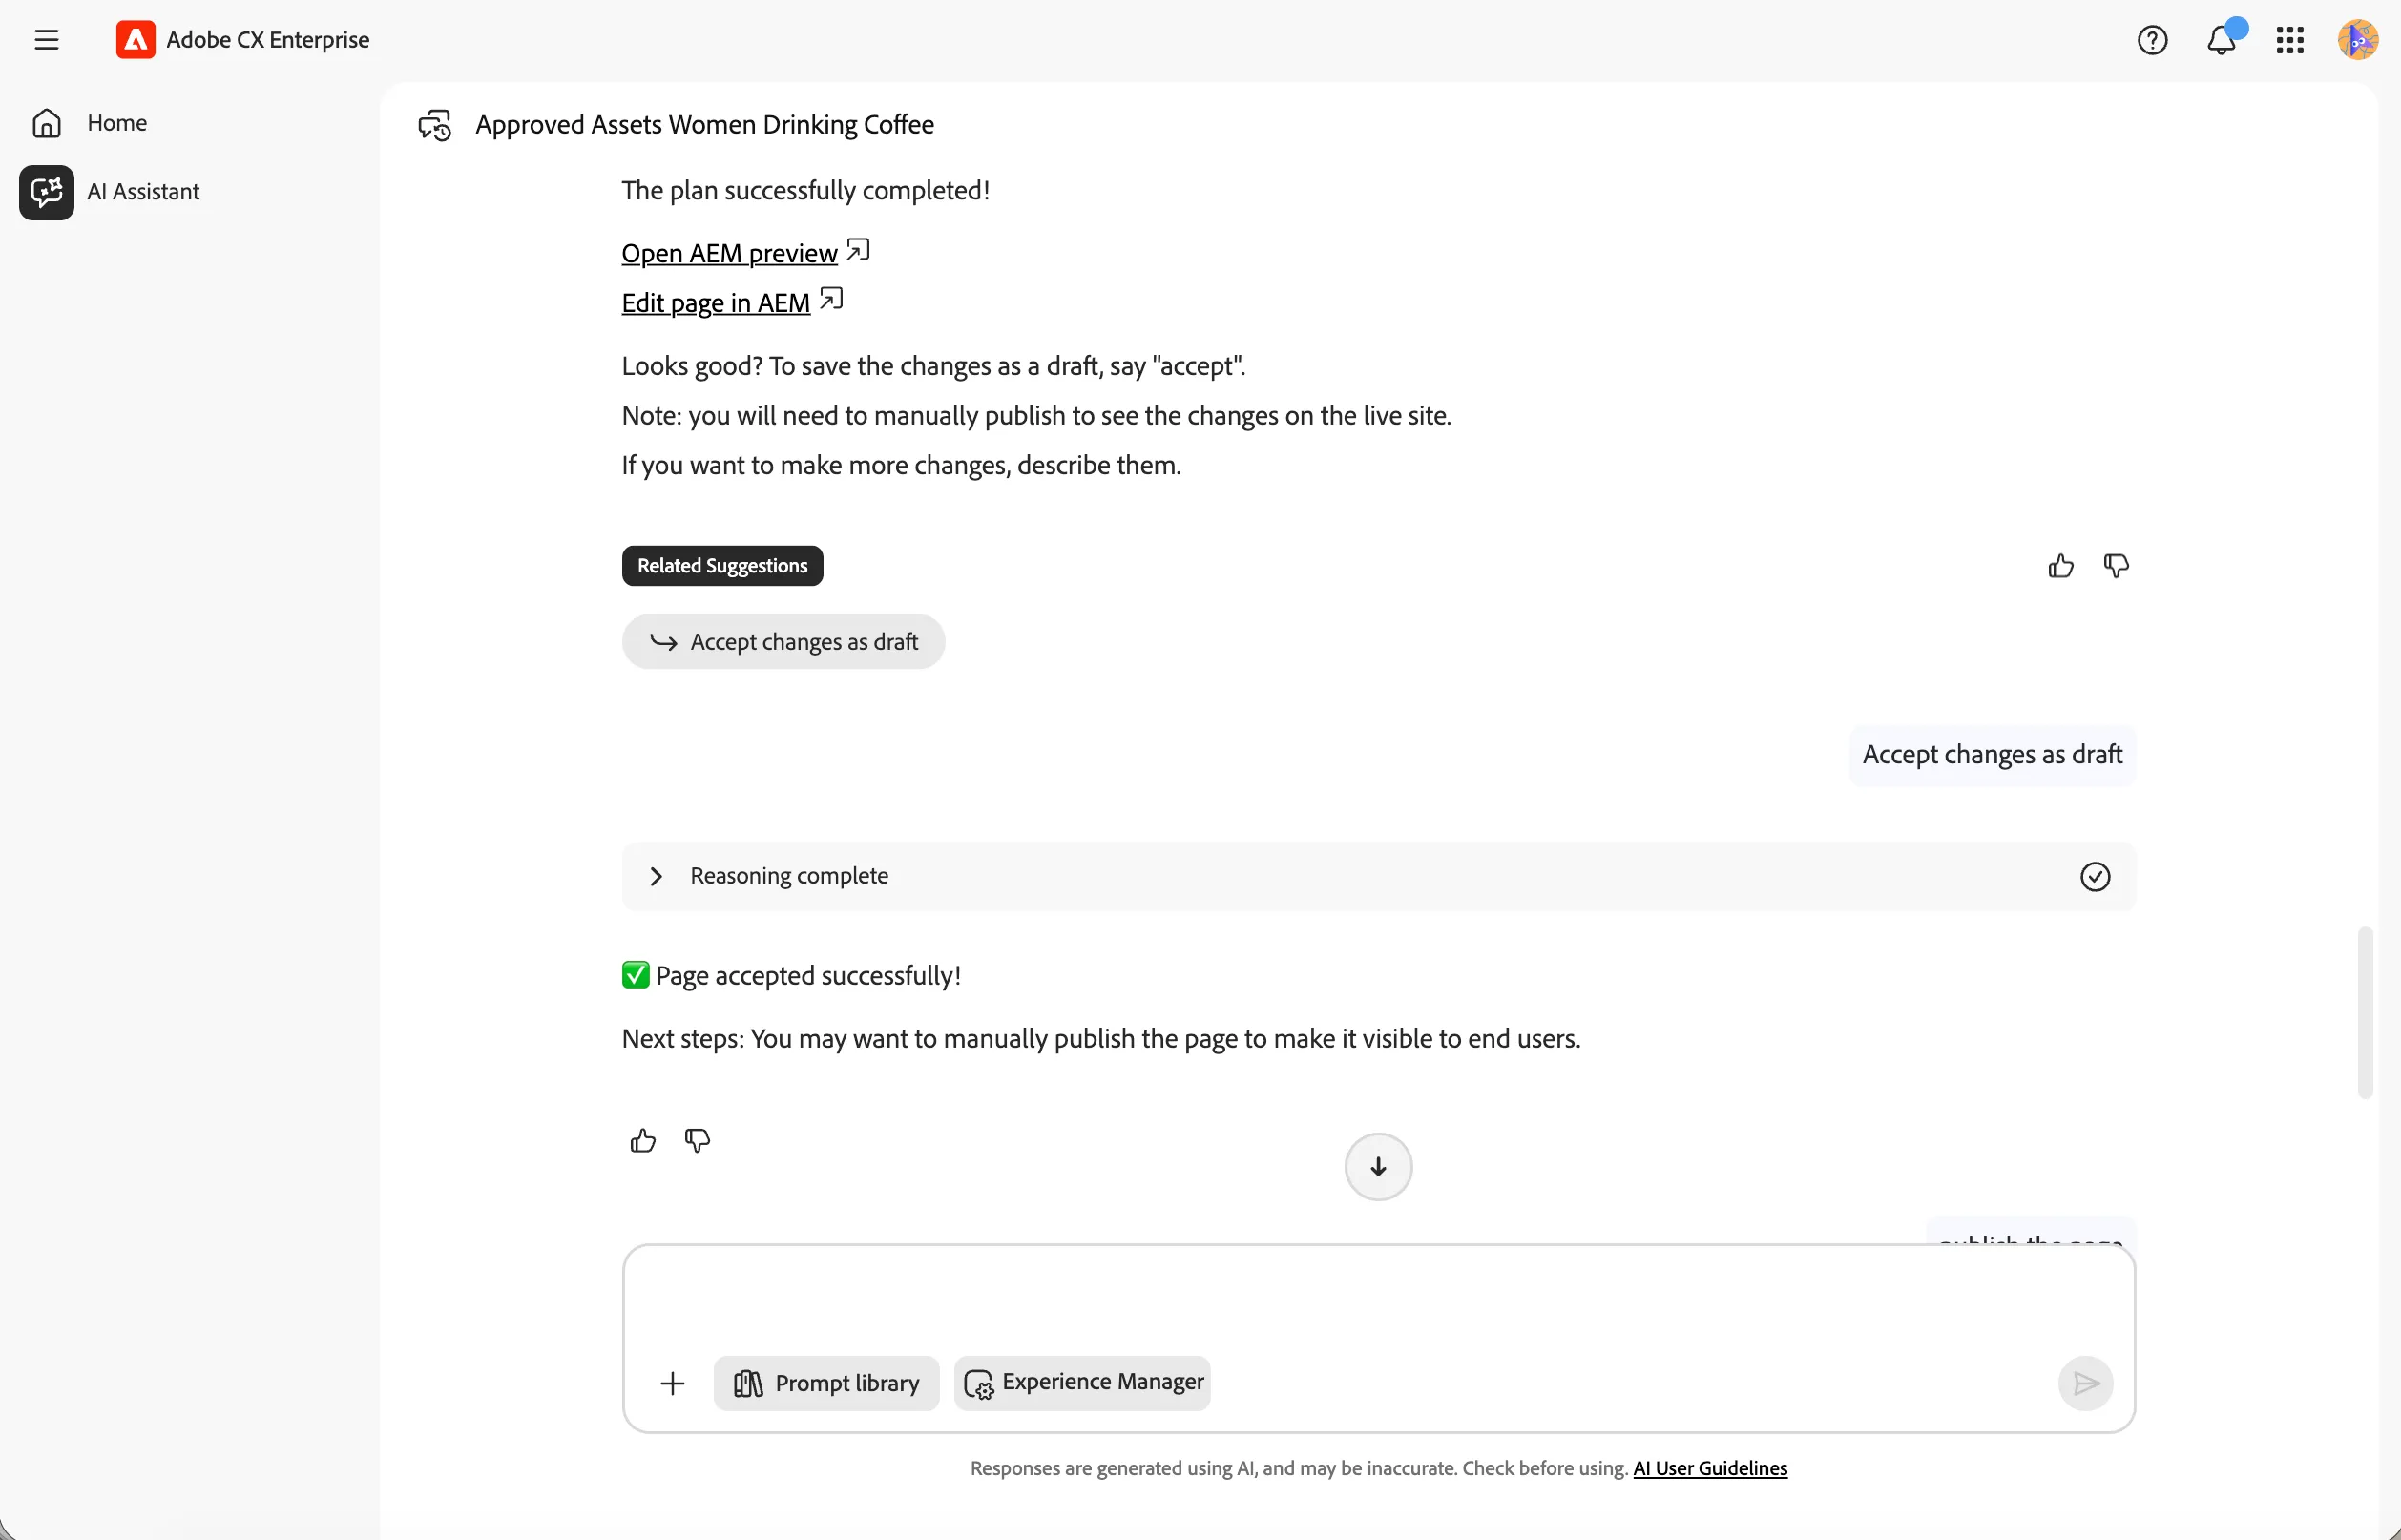
Task: Open the conversation history icon
Action: point(435,125)
